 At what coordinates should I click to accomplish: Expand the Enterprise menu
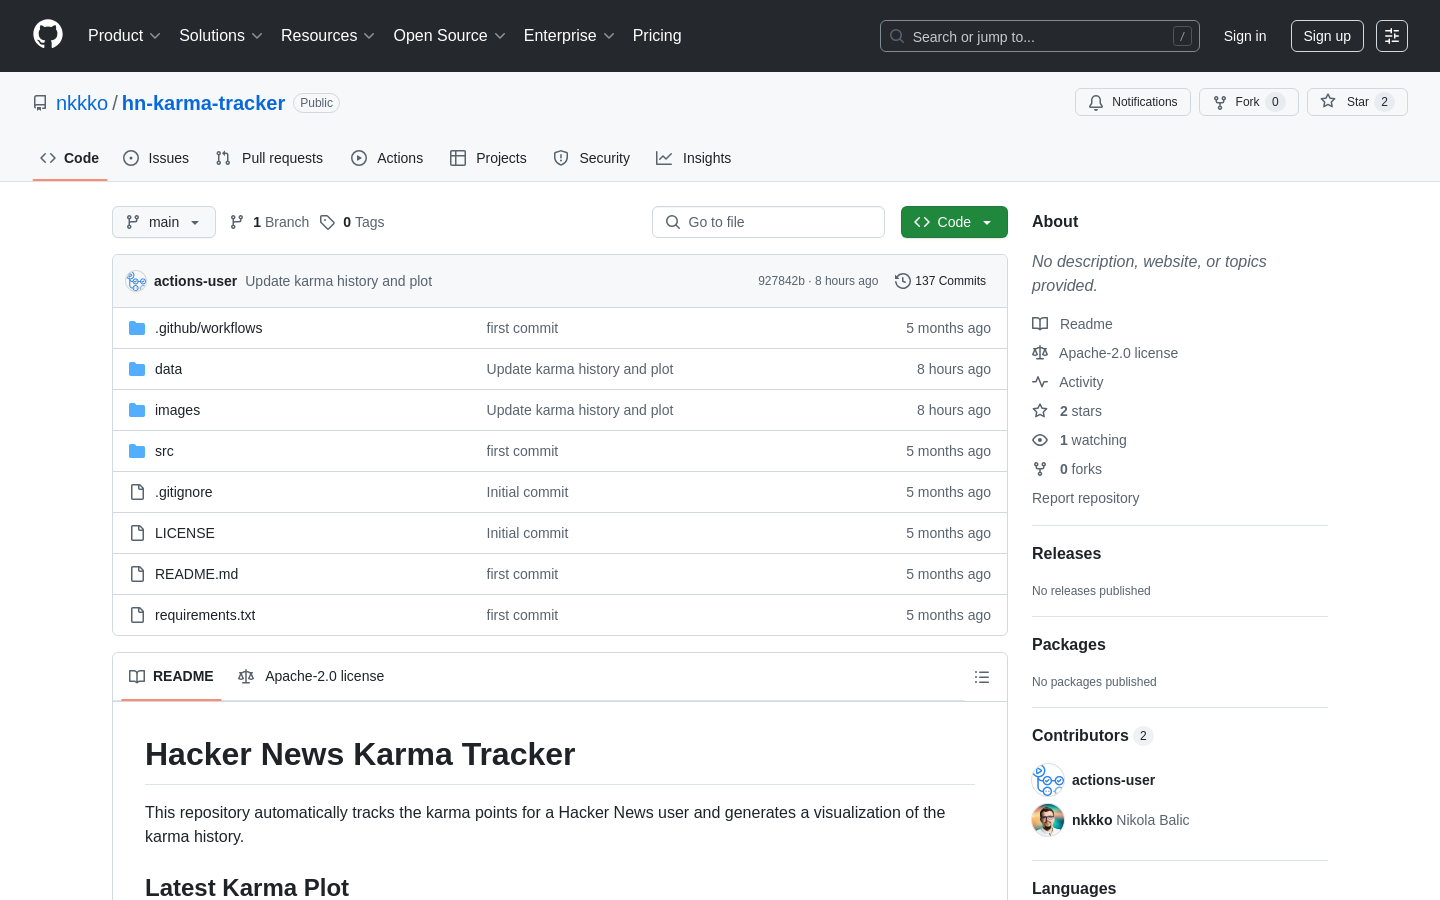tap(569, 36)
